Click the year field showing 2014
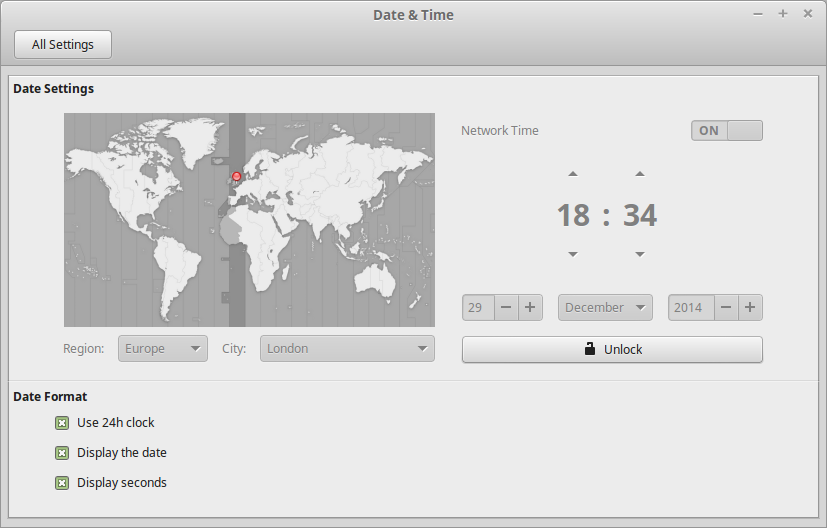 [x=691, y=308]
